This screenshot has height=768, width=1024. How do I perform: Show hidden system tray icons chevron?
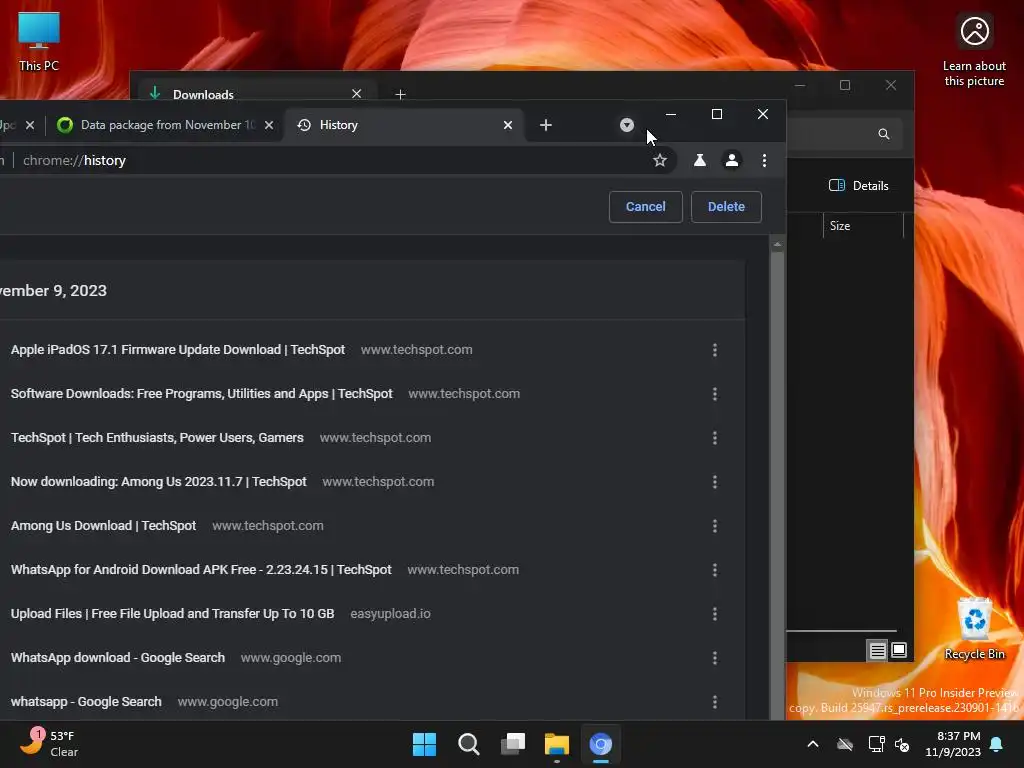(813, 744)
